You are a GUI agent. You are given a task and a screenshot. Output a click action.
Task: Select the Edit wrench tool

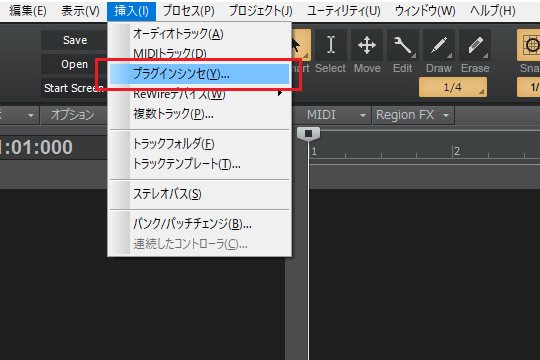click(x=403, y=45)
